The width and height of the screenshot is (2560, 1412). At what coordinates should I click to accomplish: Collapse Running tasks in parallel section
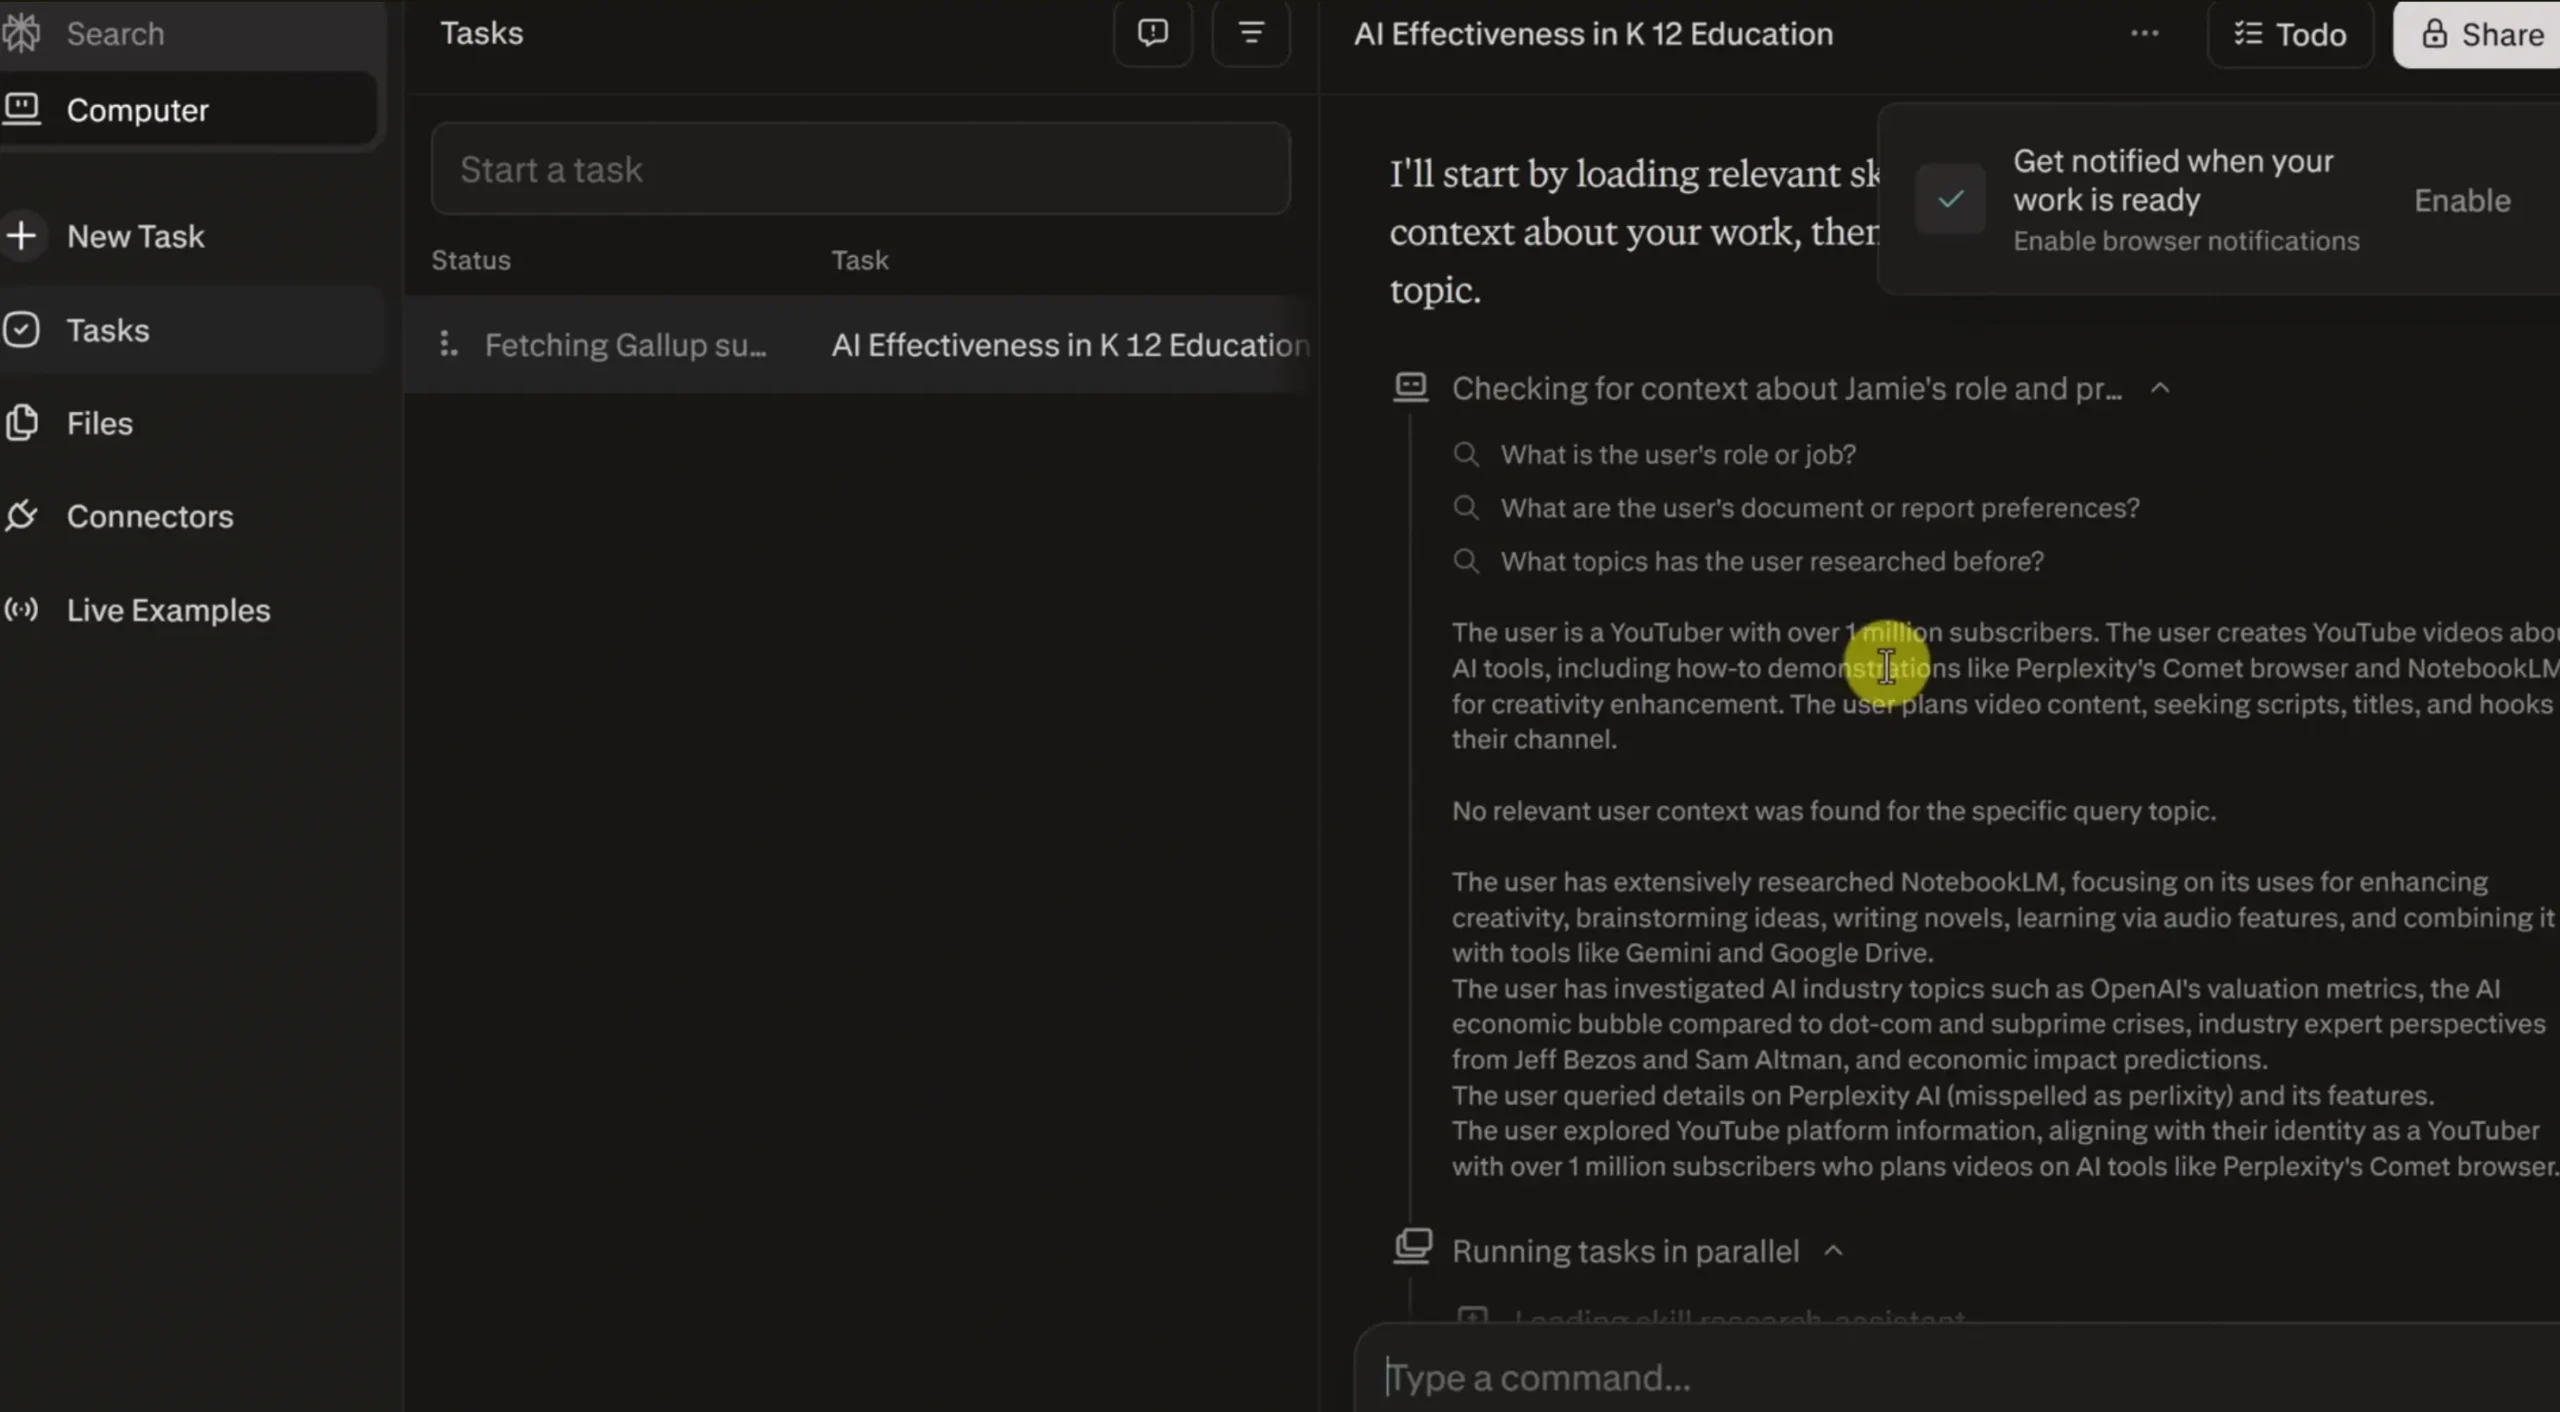tap(1833, 1251)
